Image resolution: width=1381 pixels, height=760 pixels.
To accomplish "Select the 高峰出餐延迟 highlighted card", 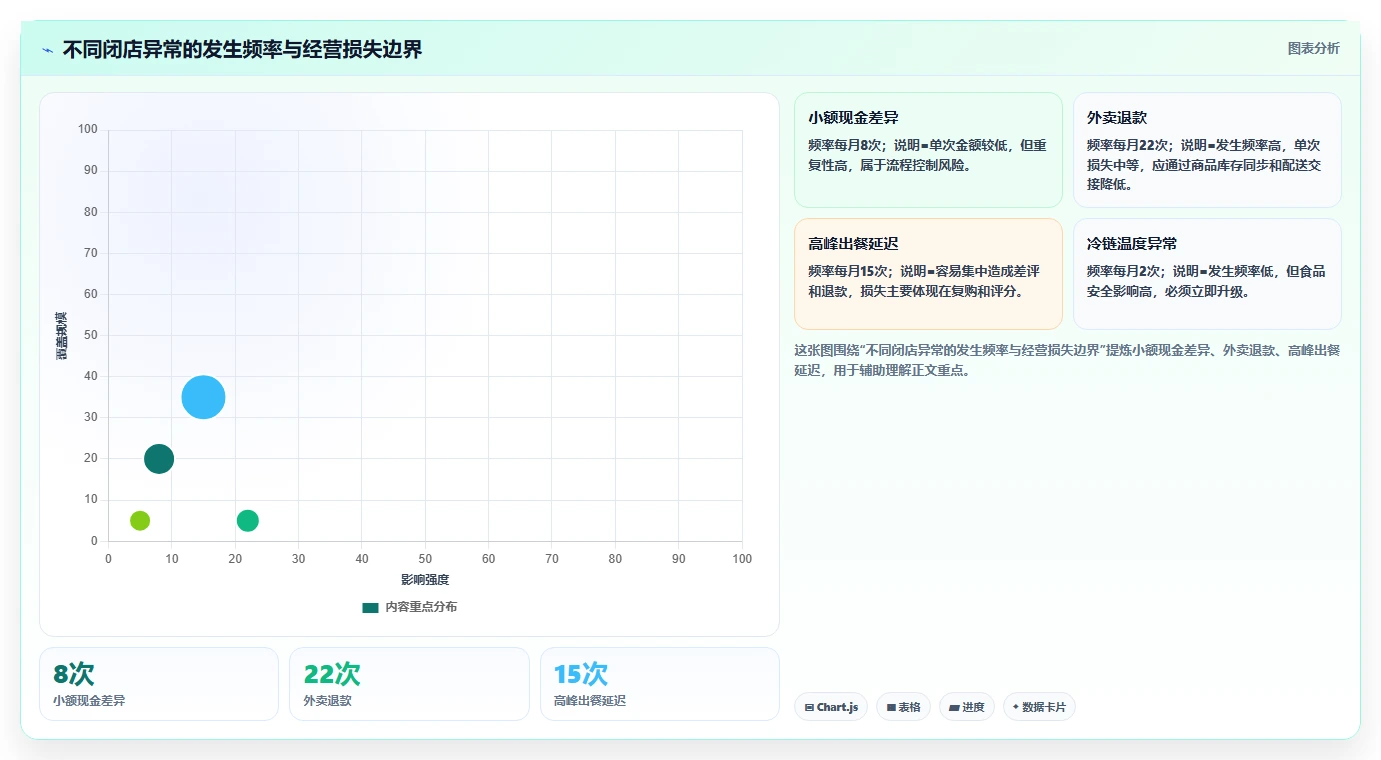I will click(x=928, y=274).
